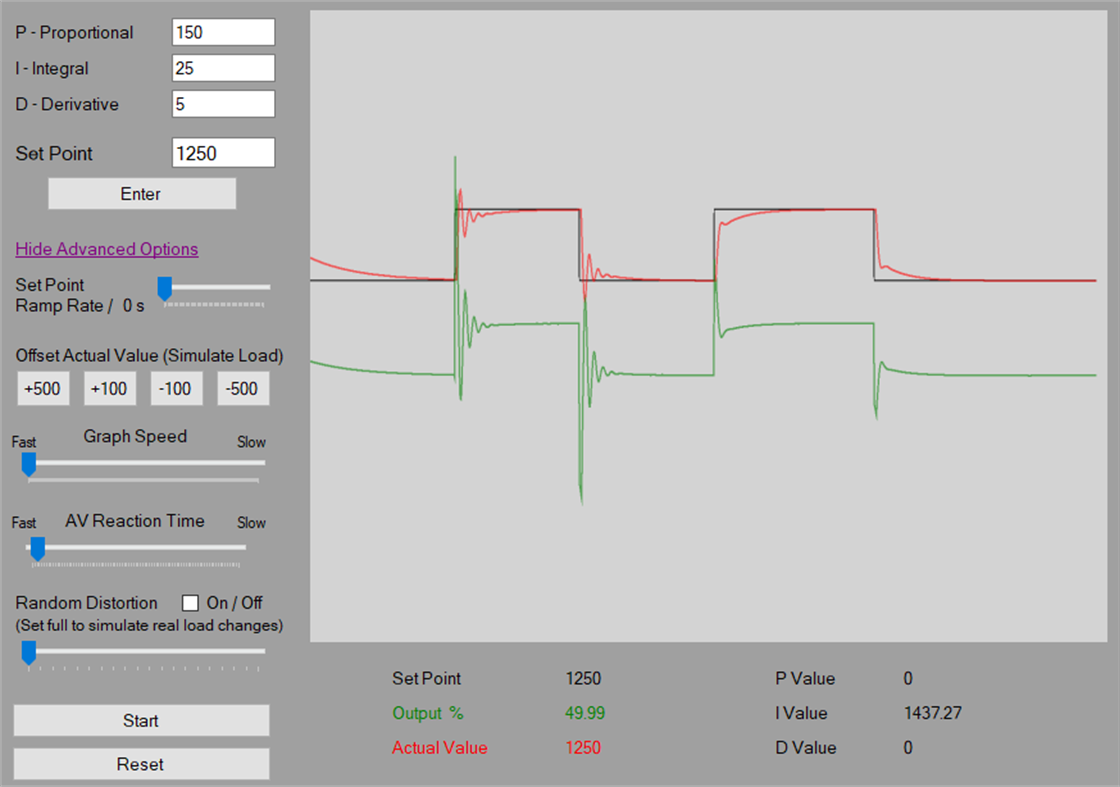Click inside the Set Point input box
The width and height of the screenshot is (1120, 787).
pos(222,152)
